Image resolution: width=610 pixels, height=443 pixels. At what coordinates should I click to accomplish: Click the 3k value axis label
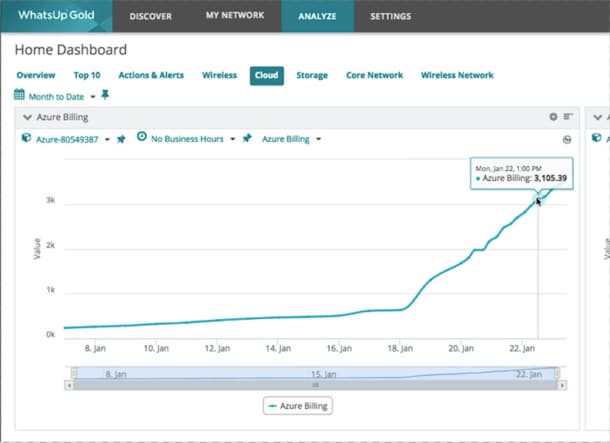coord(51,200)
